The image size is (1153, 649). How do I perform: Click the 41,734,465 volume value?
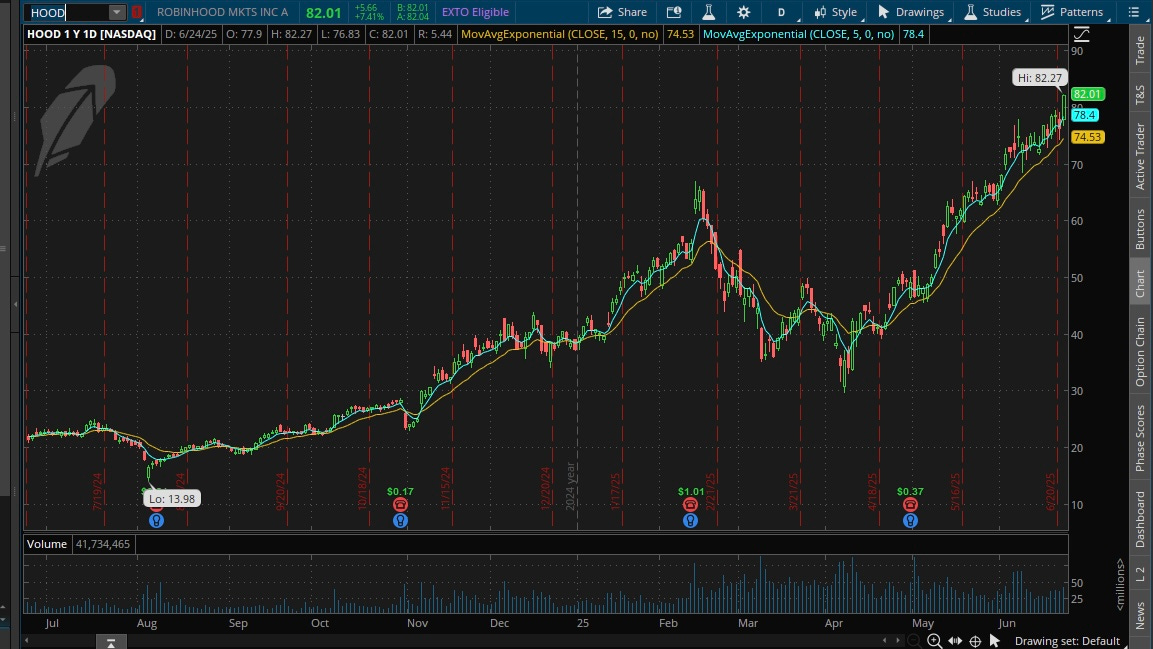tap(103, 544)
